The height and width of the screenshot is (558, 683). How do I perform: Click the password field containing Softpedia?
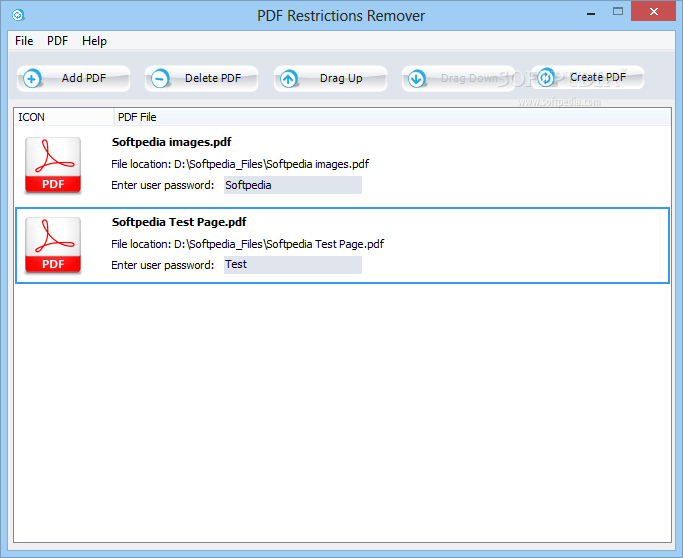point(293,185)
